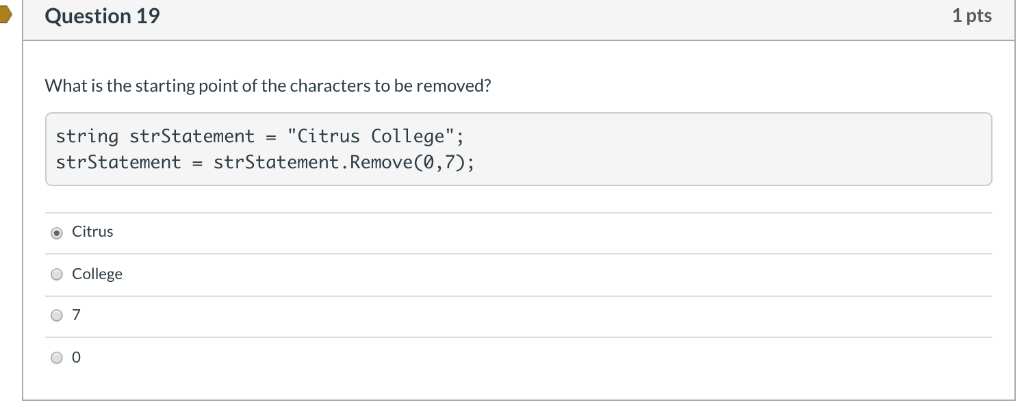The width and height of the screenshot is (1024, 405).
Task: Click the 1 pts score label
Action: pos(972,16)
